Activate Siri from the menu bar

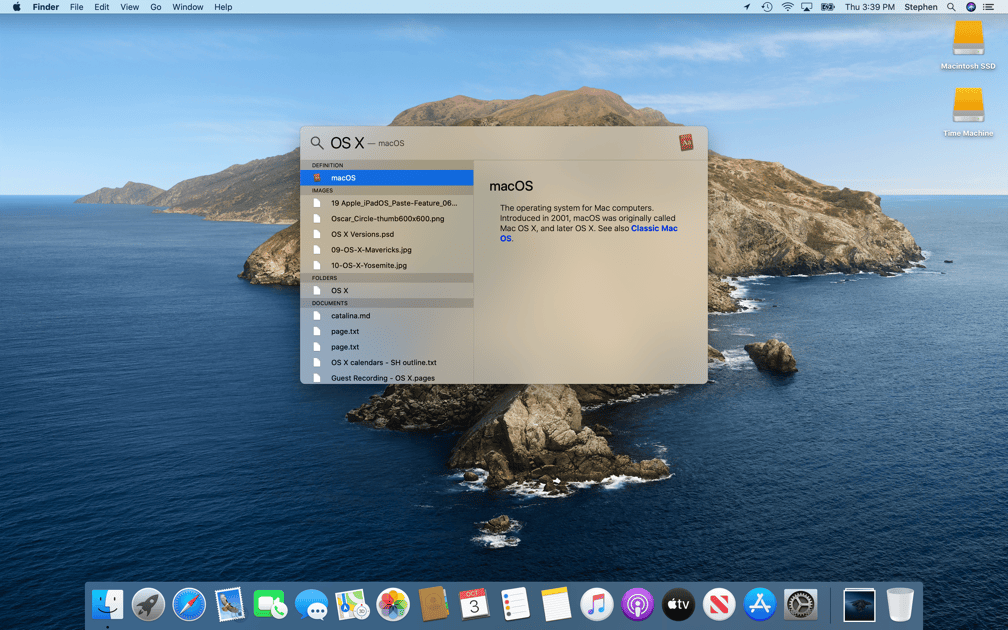[971, 7]
